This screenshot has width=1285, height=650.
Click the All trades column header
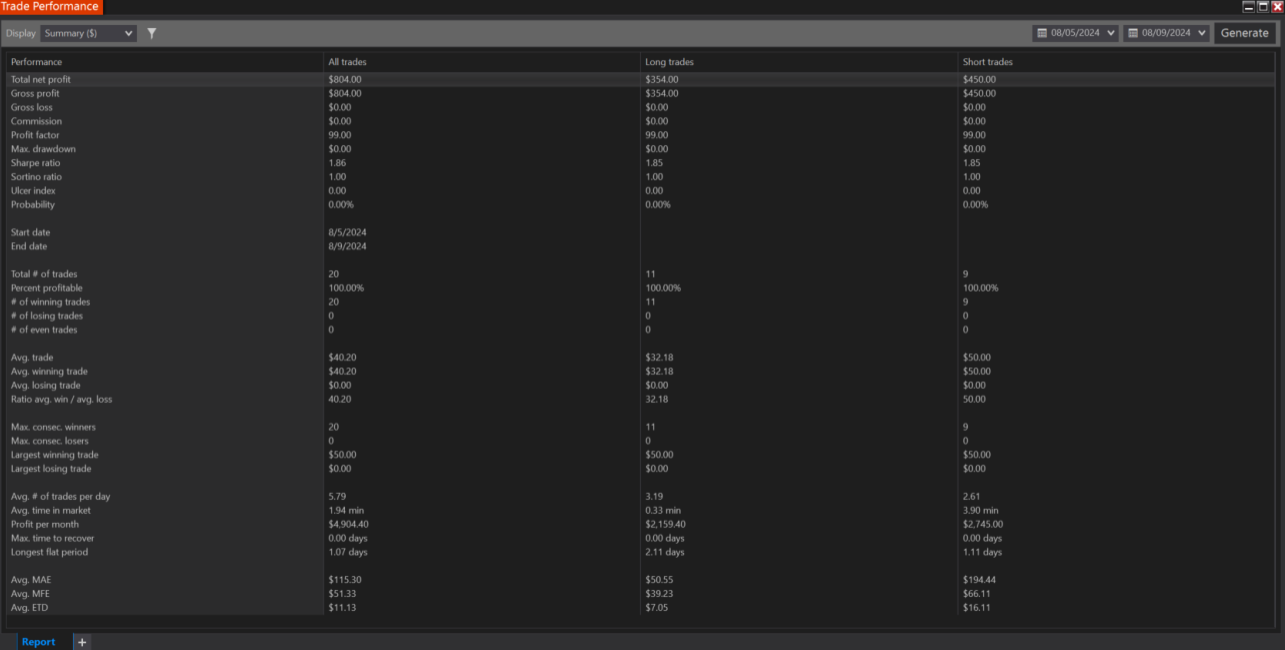coord(347,62)
